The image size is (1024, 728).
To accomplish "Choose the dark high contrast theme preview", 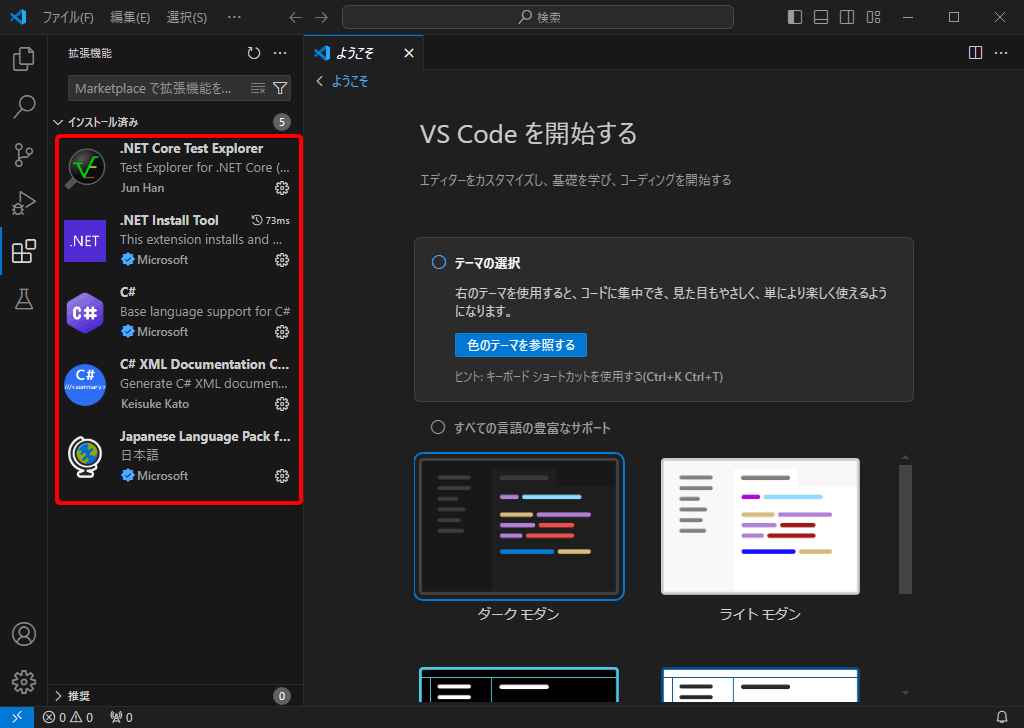I will (x=519, y=684).
